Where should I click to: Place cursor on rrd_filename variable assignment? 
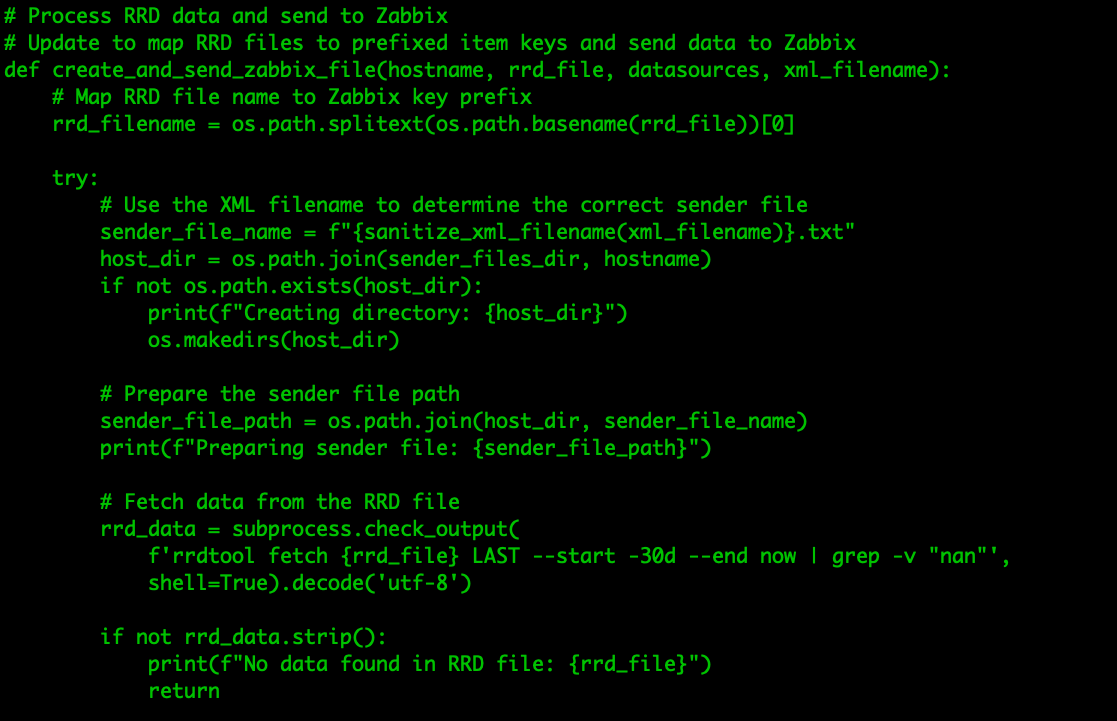[x=123, y=125]
